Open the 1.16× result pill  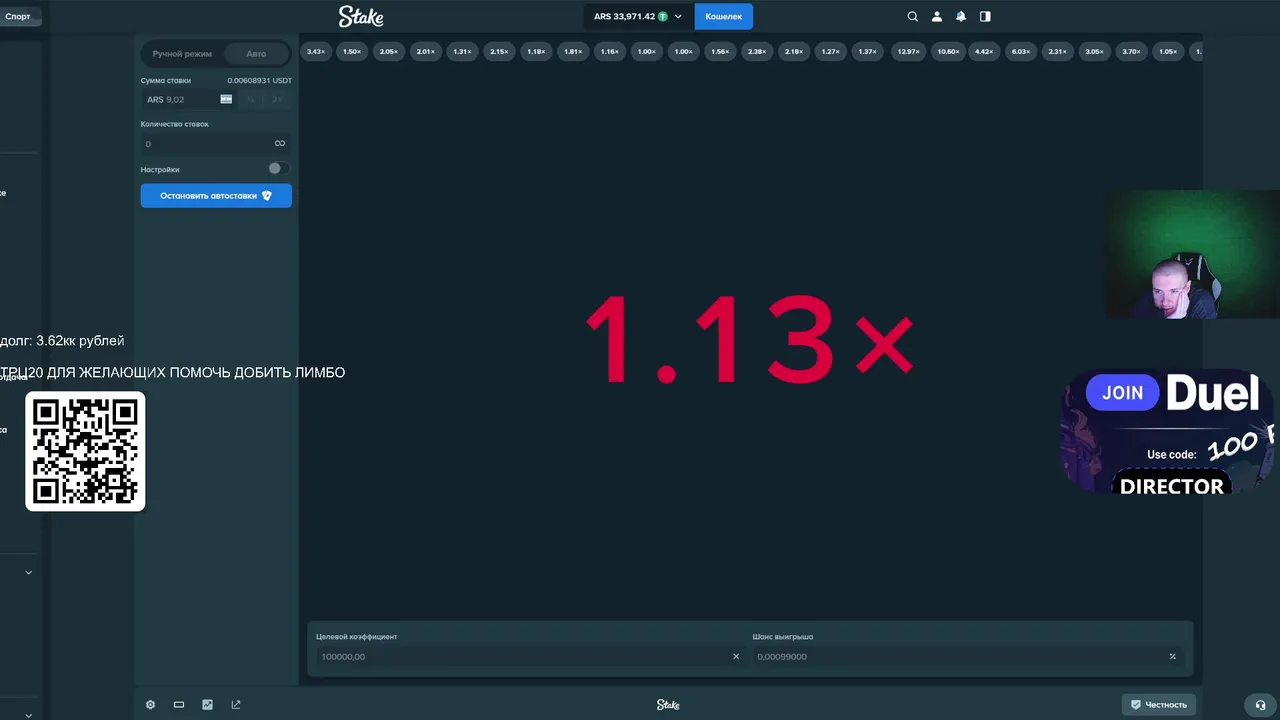610,51
